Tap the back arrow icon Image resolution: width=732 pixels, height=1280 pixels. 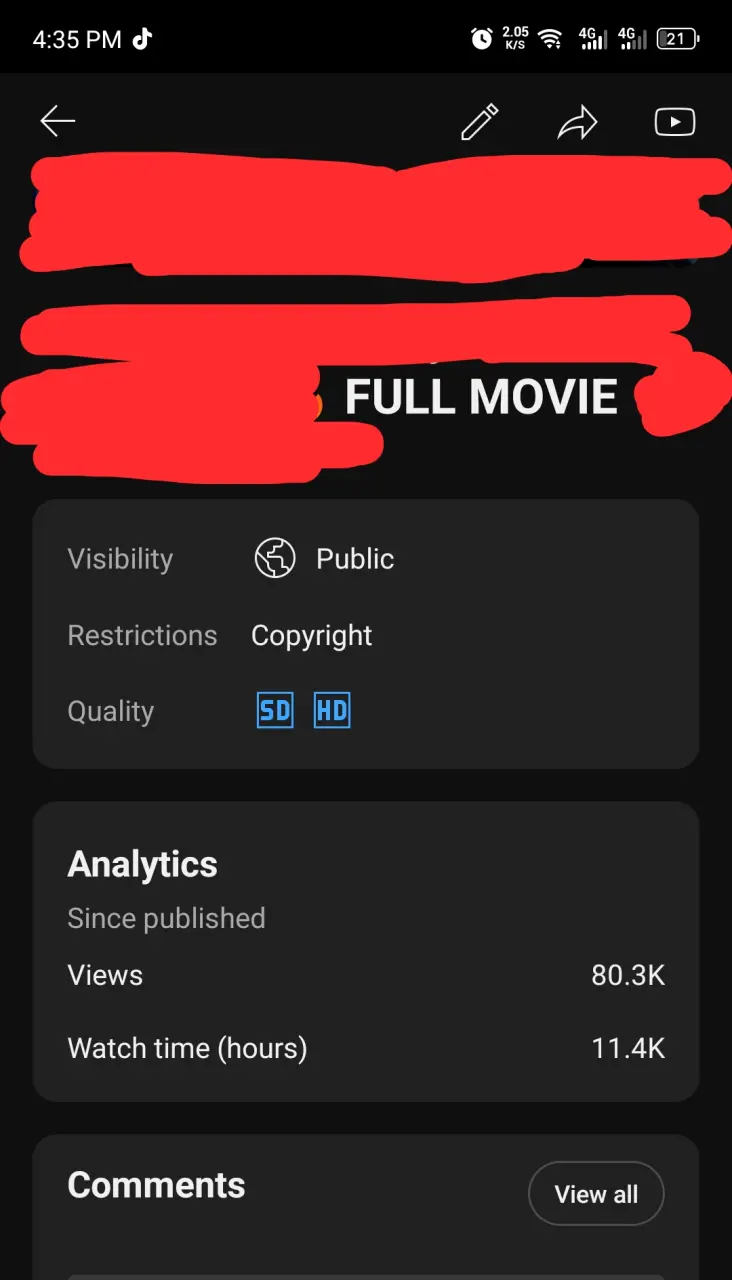[x=58, y=122]
